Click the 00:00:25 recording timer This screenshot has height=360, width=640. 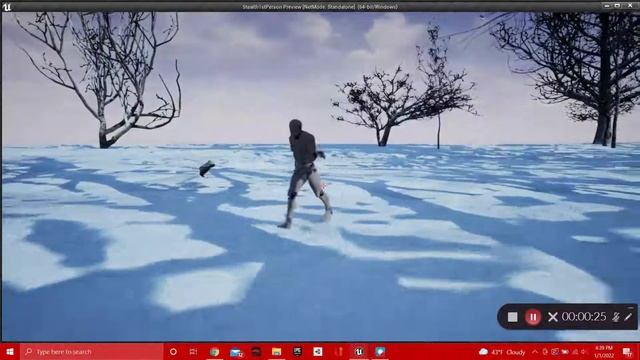coord(584,317)
